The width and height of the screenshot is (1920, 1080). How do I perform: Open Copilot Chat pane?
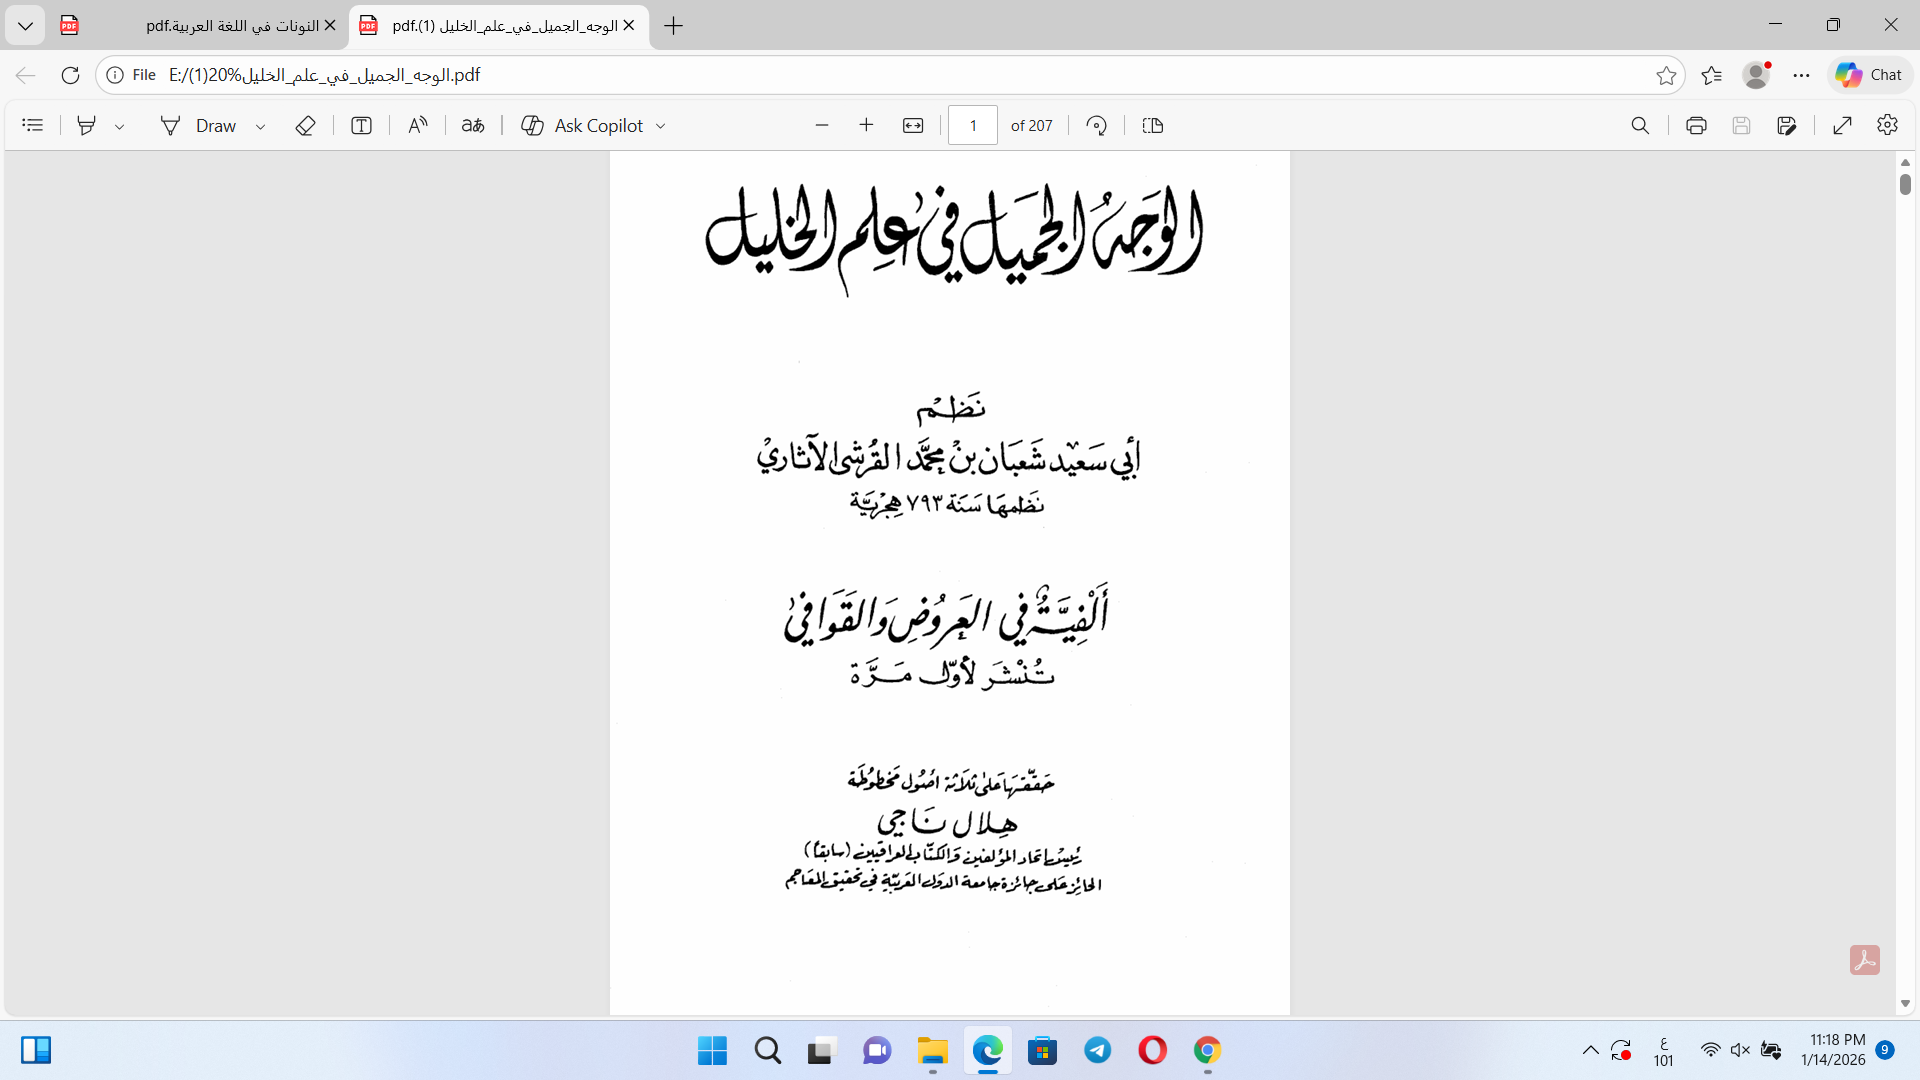1870,75
